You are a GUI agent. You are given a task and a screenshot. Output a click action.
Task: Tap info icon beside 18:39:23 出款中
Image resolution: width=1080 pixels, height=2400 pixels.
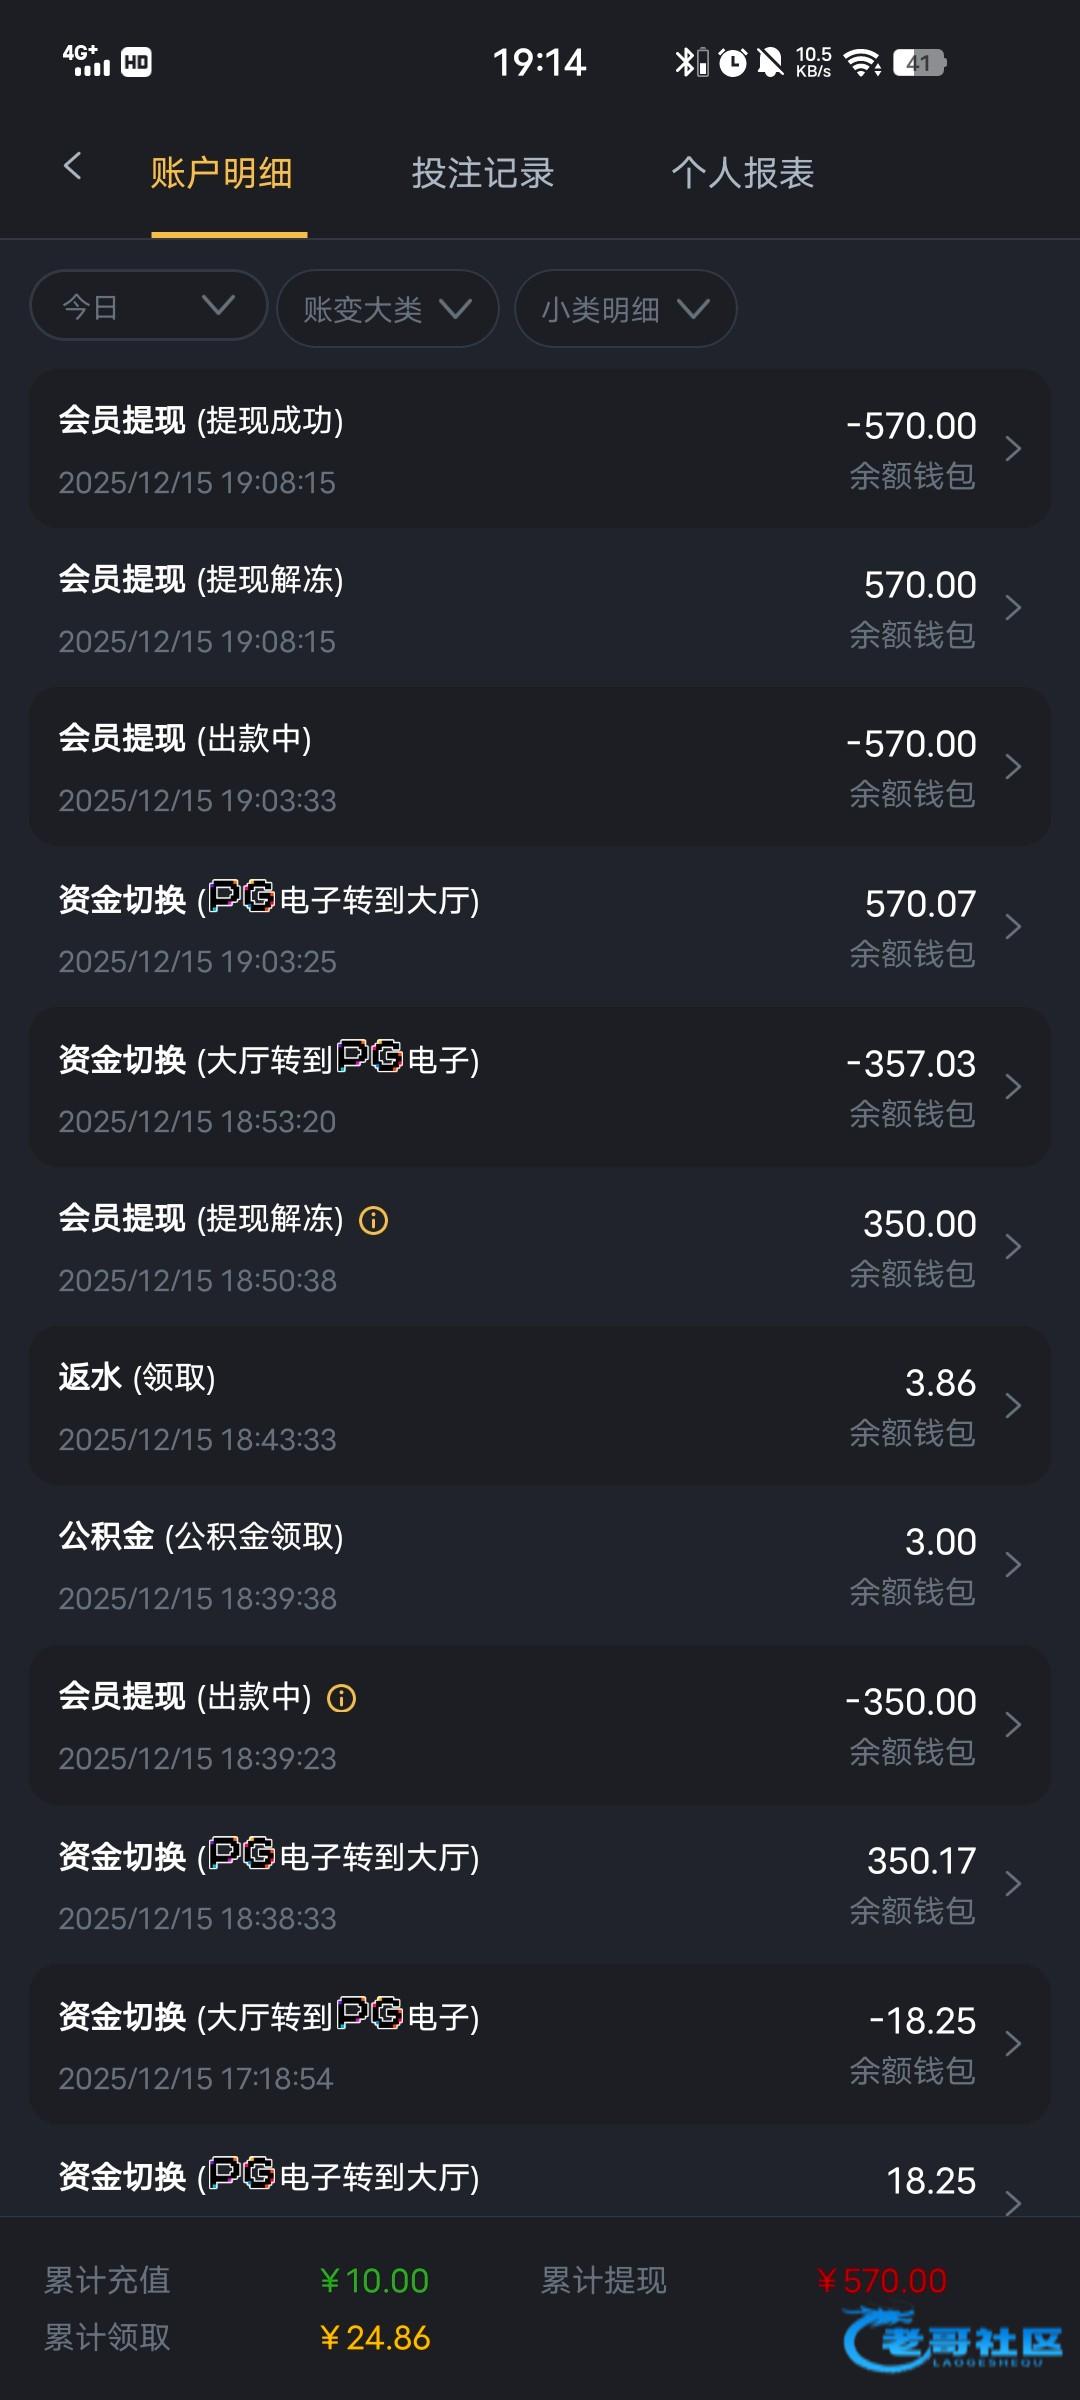[341, 1698]
